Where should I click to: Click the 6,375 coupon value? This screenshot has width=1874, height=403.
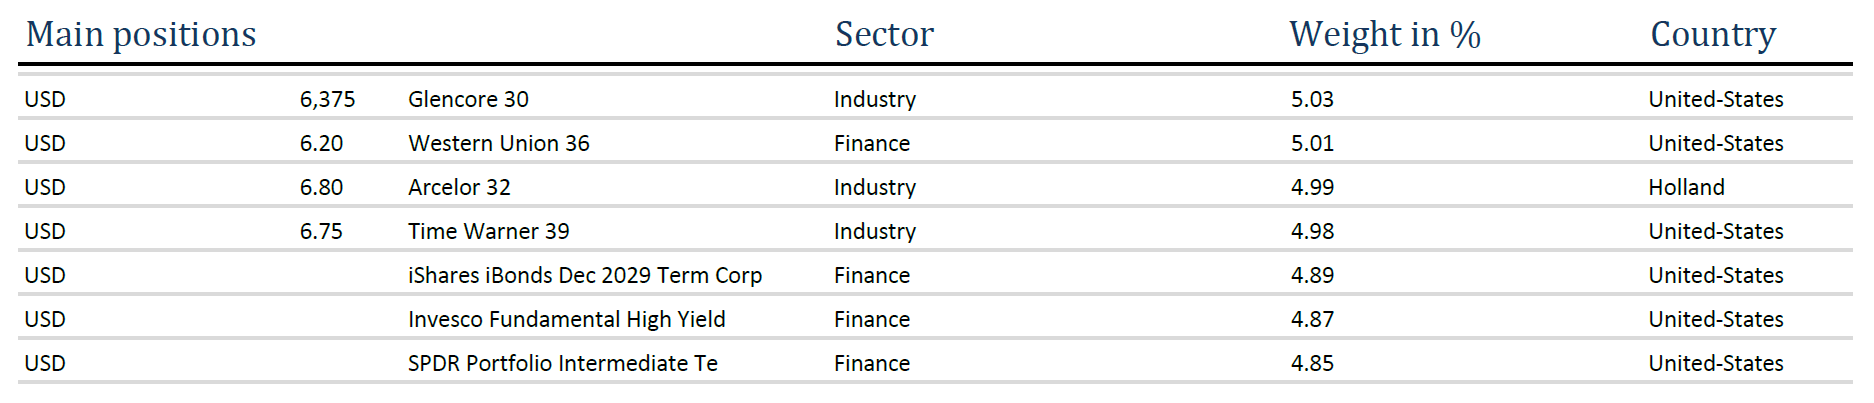(327, 100)
